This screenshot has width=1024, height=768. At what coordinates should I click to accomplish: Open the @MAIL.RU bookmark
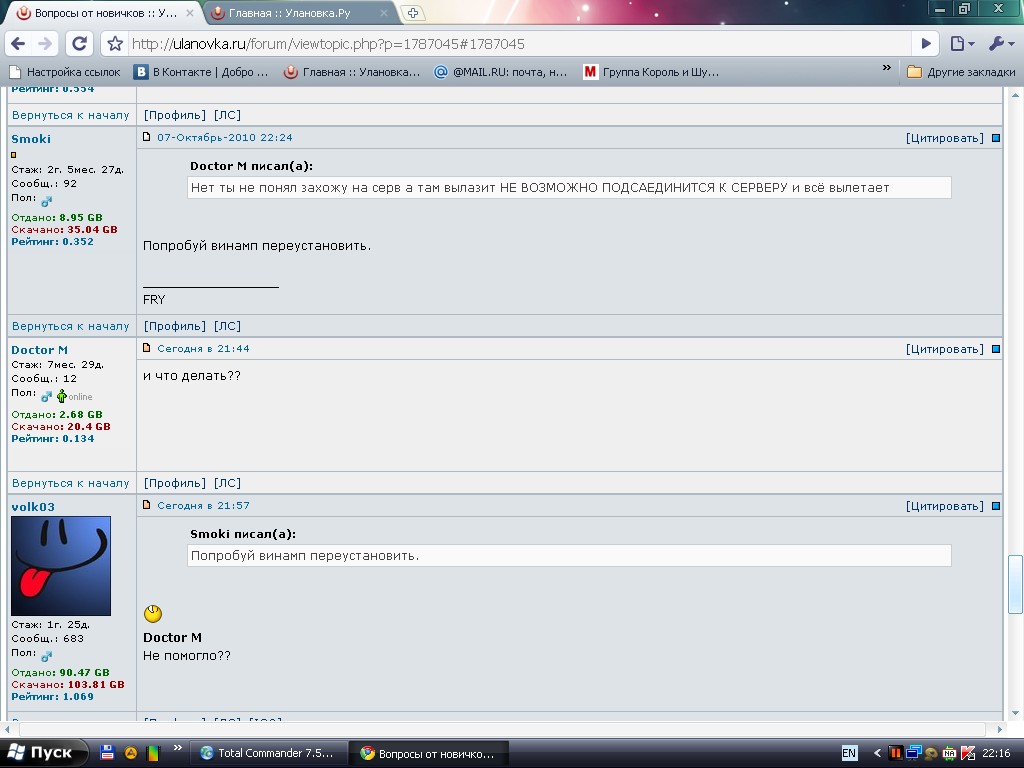[501, 72]
